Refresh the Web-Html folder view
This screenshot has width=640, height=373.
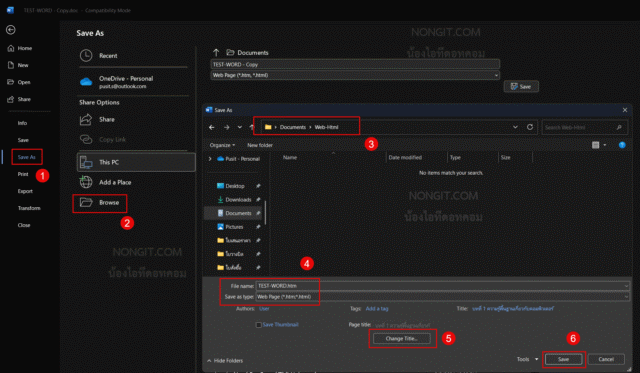tap(530, 127)
